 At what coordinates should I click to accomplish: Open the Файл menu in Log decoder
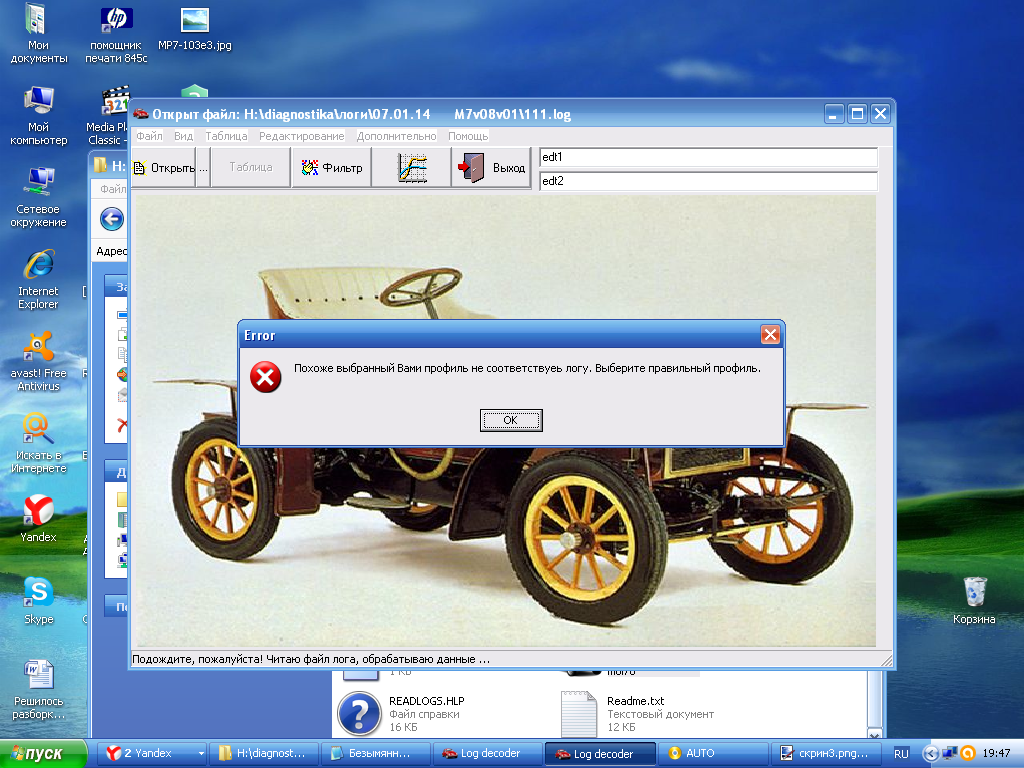[x=149, y=136]
